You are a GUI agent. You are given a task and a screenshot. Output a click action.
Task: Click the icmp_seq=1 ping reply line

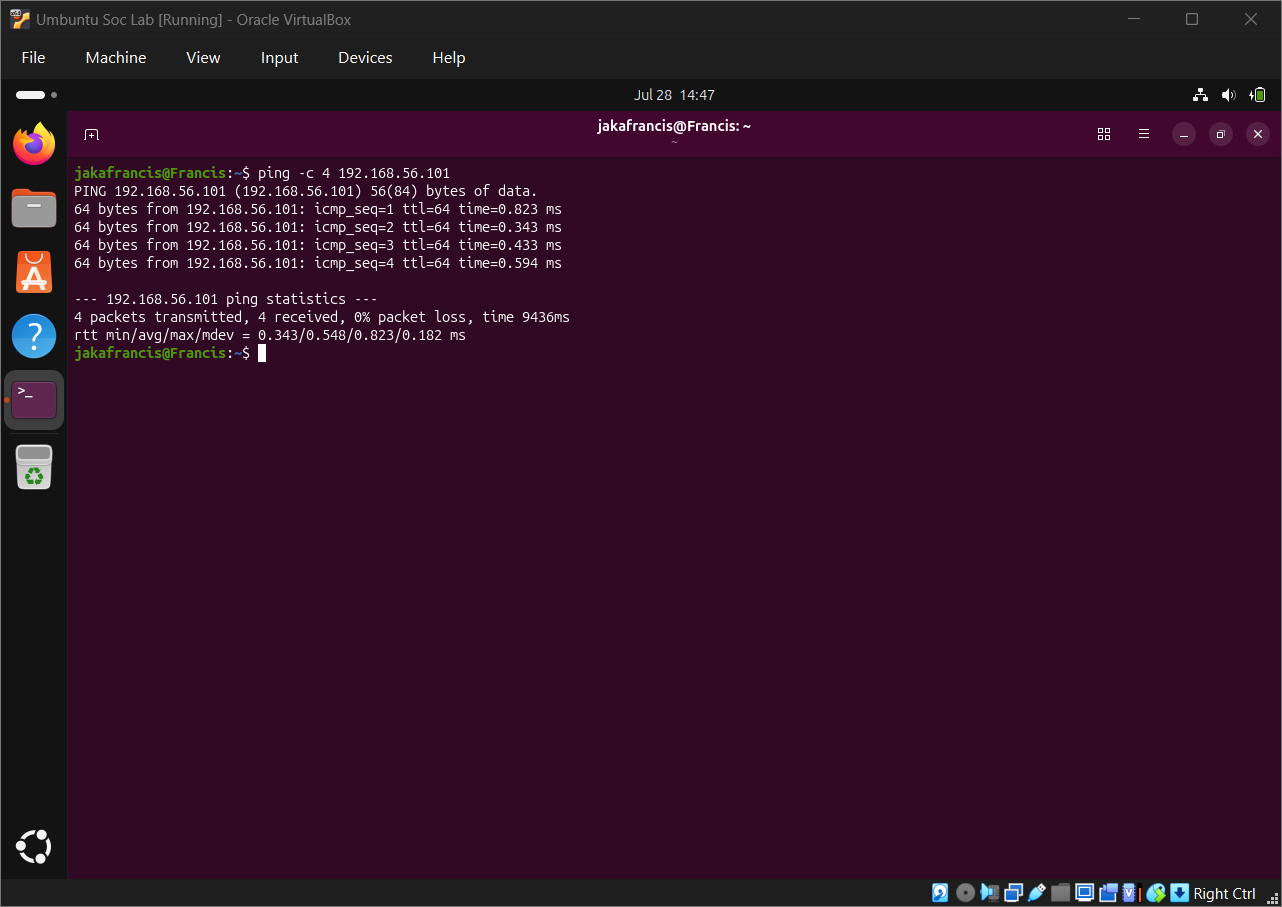318,209
